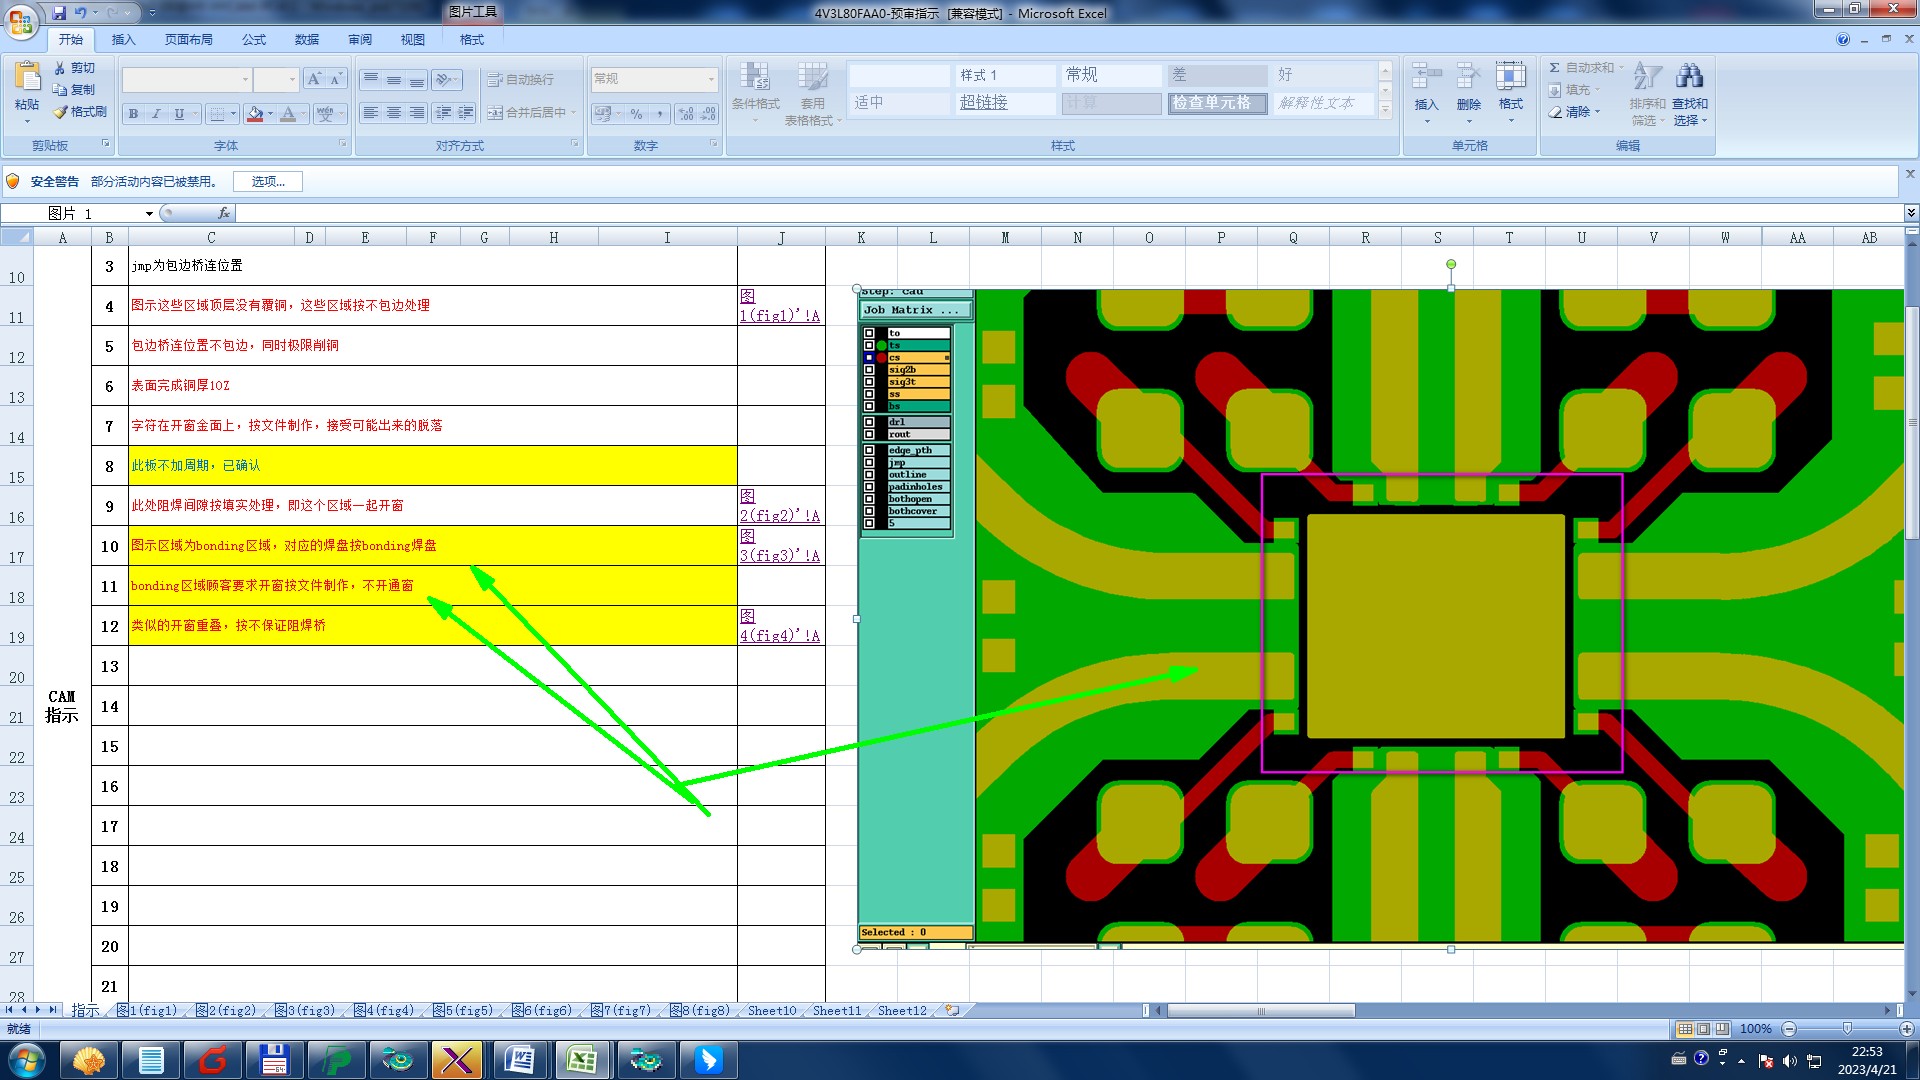
Task: Select the Normal view button in status bar
Action: pyautogui.click(x=1685, y=1029)
